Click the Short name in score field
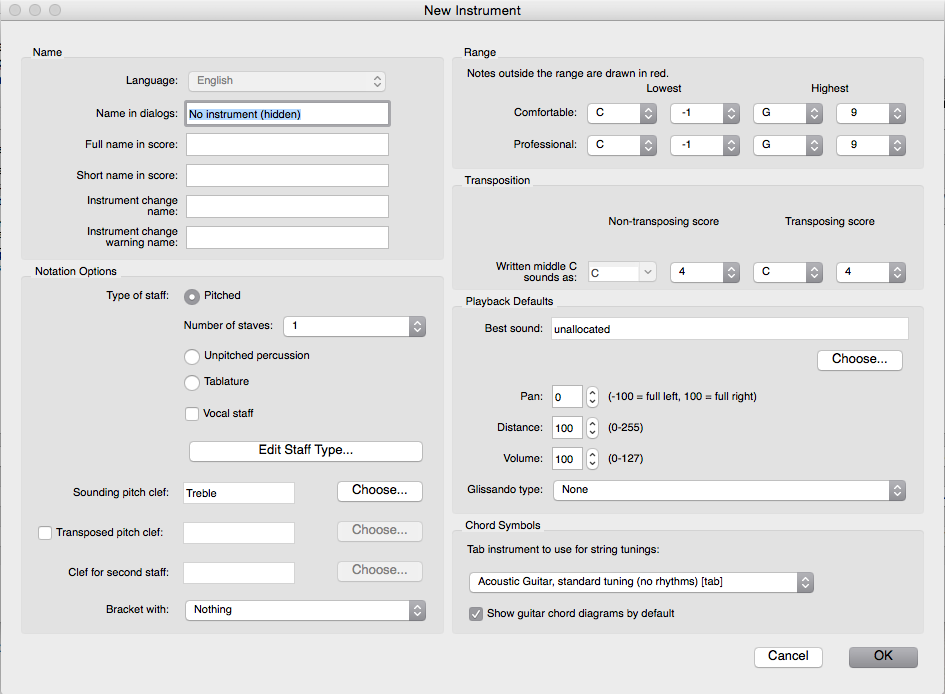 click(287, 176)
